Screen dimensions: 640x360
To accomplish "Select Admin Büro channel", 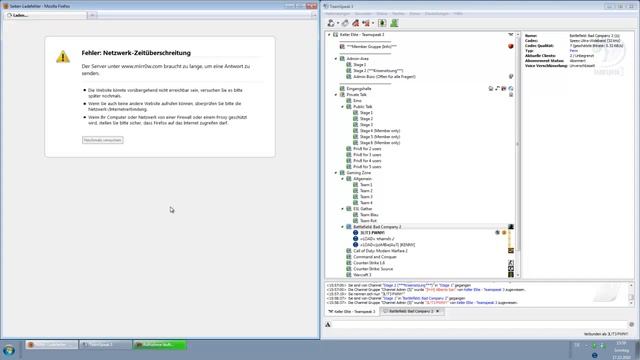I will click(x=384, y=77).
